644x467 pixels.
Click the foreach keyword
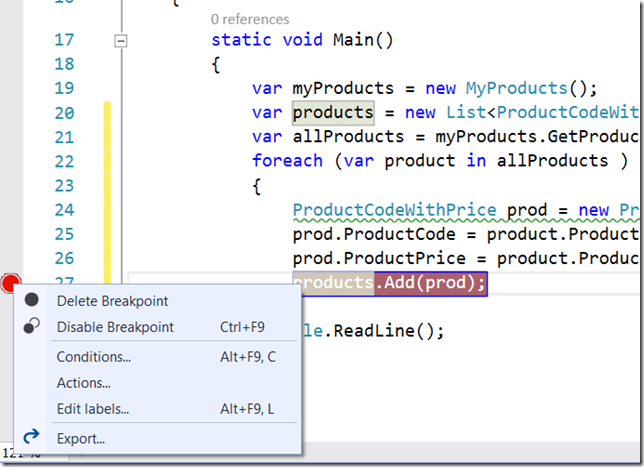click(x=287, y=161)
